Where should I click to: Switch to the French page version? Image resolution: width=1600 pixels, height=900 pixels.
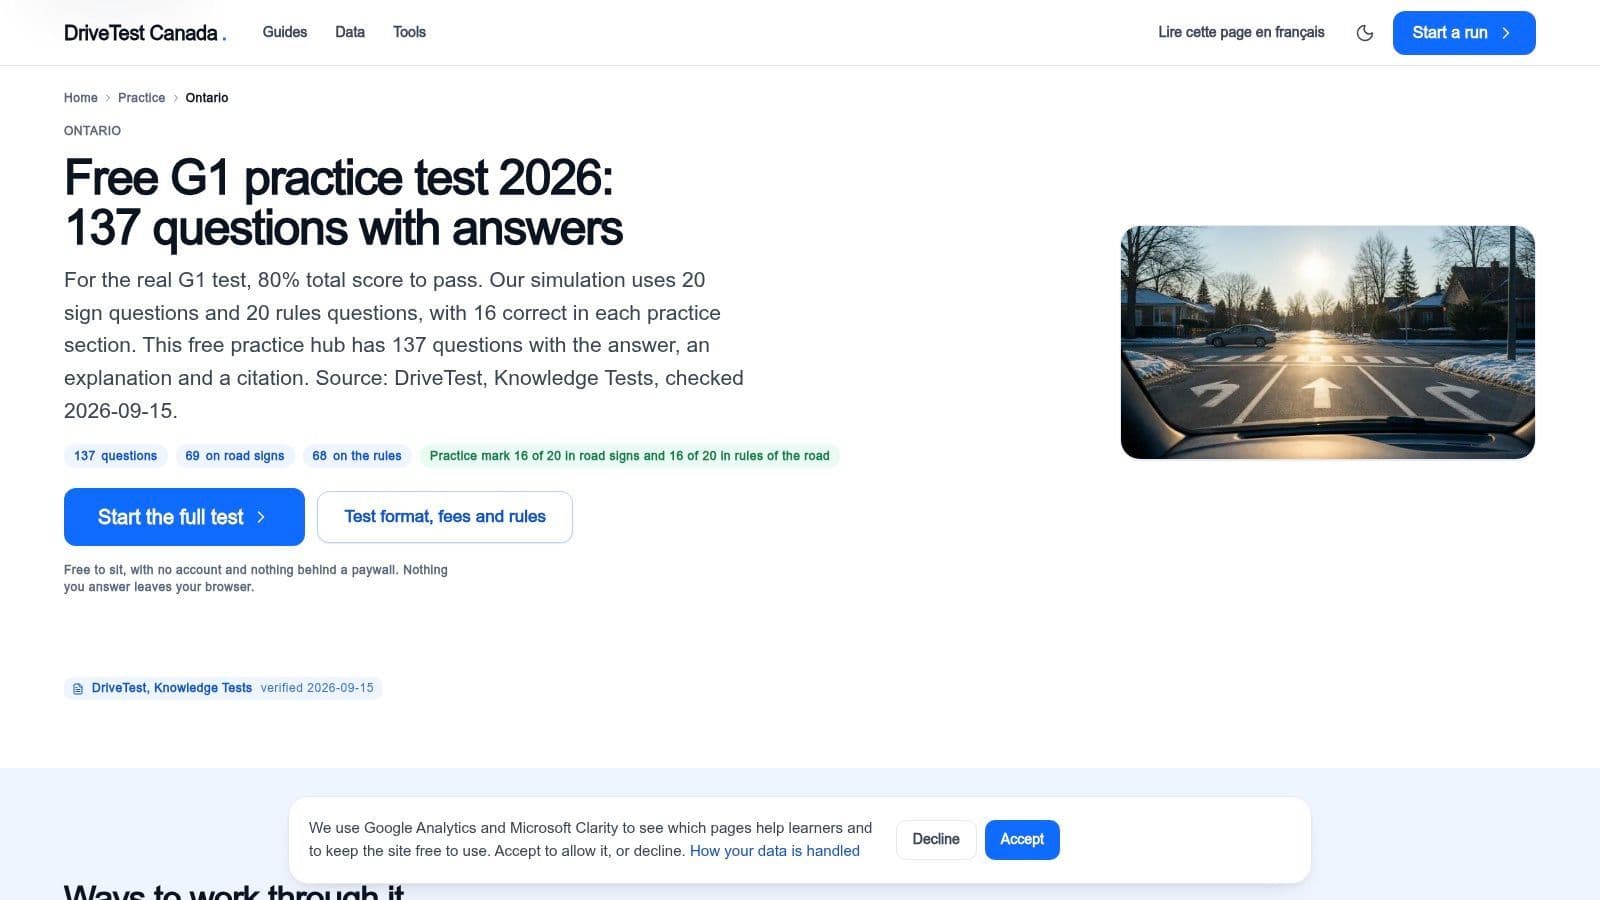coord(1241,32)
